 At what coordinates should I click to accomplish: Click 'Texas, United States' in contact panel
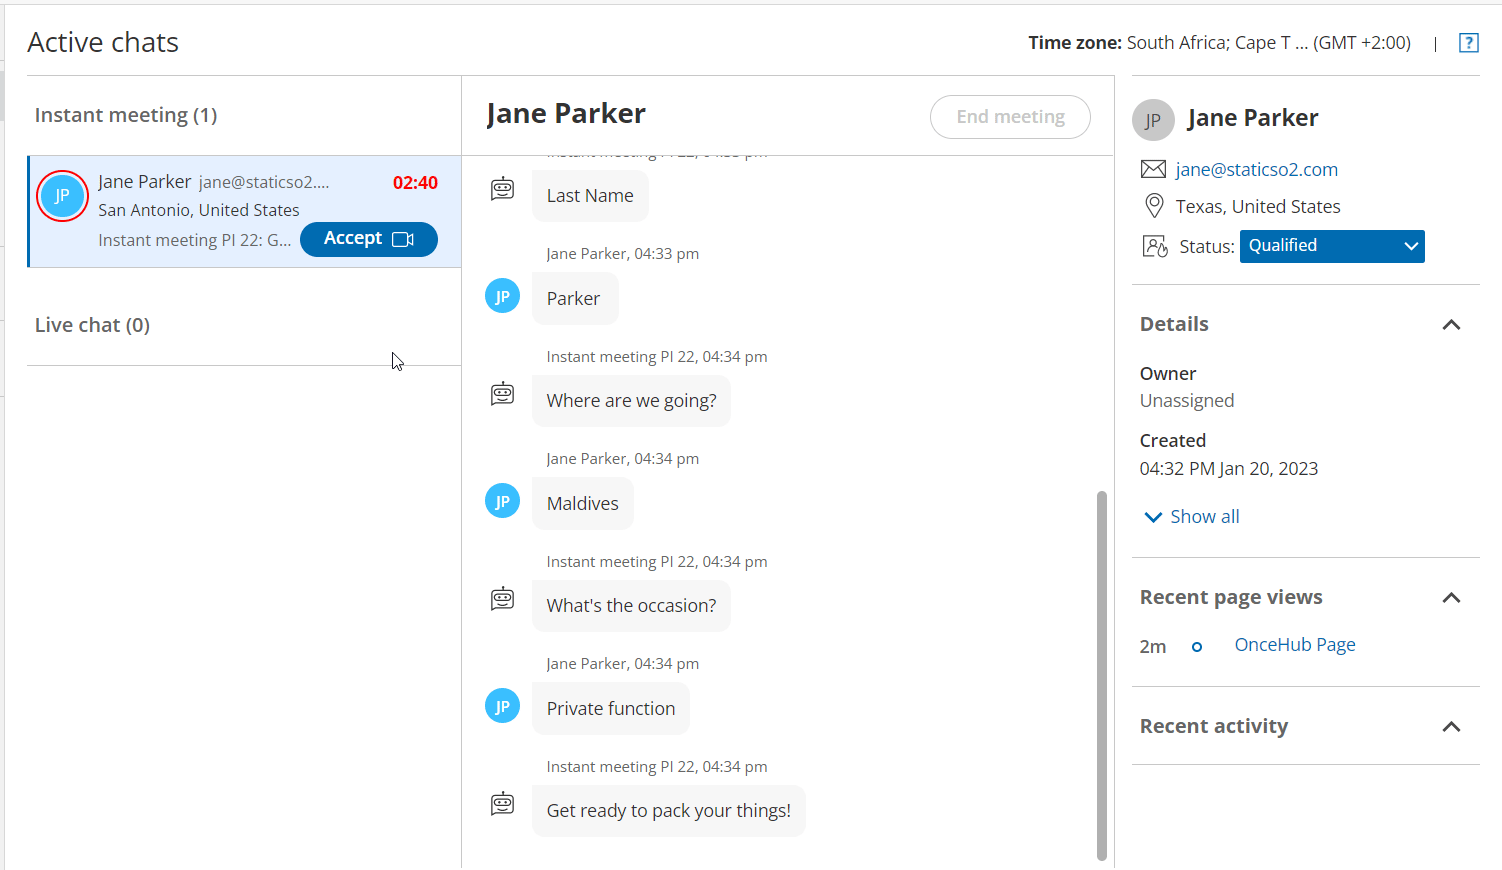pos(1258,207)
